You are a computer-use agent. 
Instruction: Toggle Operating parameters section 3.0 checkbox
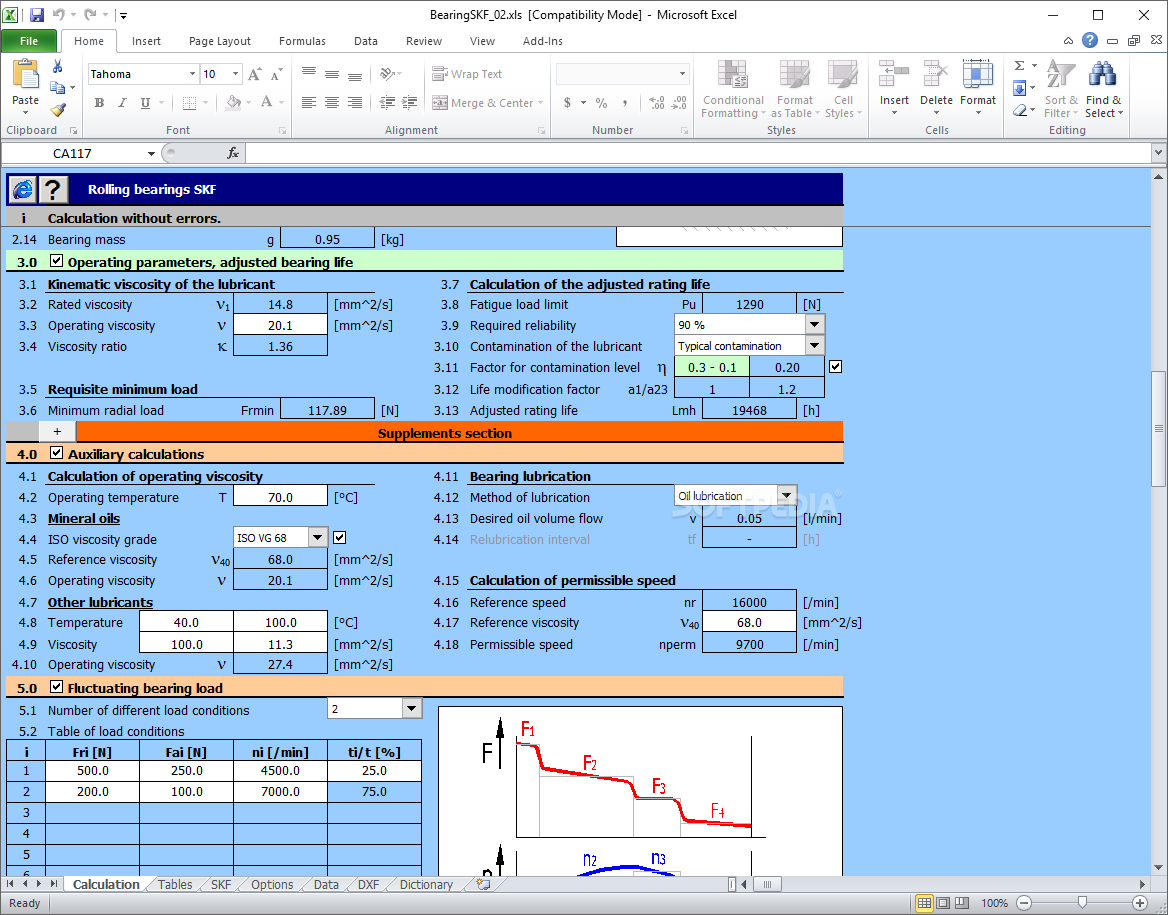coord(57,261)
